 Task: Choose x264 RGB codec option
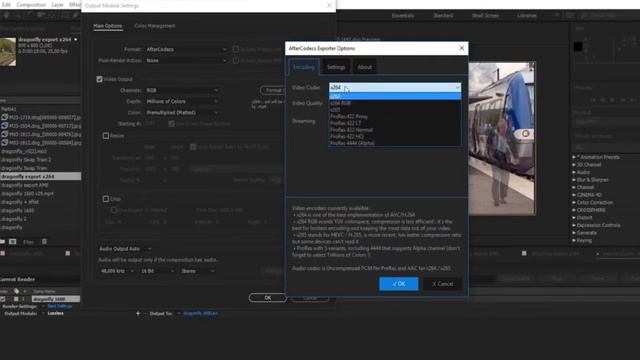point(340,103)
